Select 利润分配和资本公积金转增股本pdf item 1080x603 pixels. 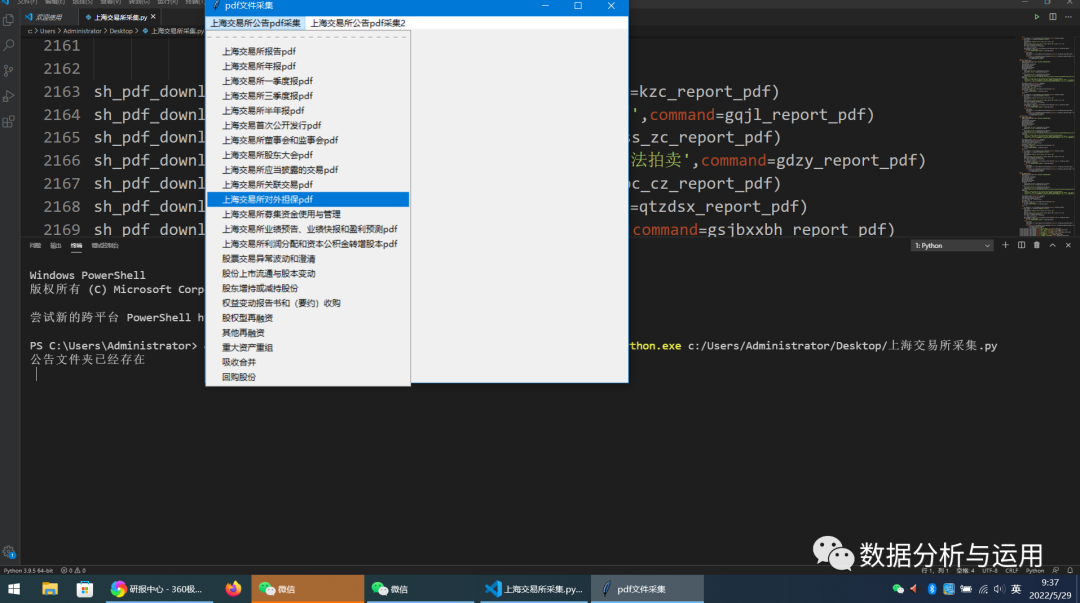pyautogui.click(x=308, y=244)
